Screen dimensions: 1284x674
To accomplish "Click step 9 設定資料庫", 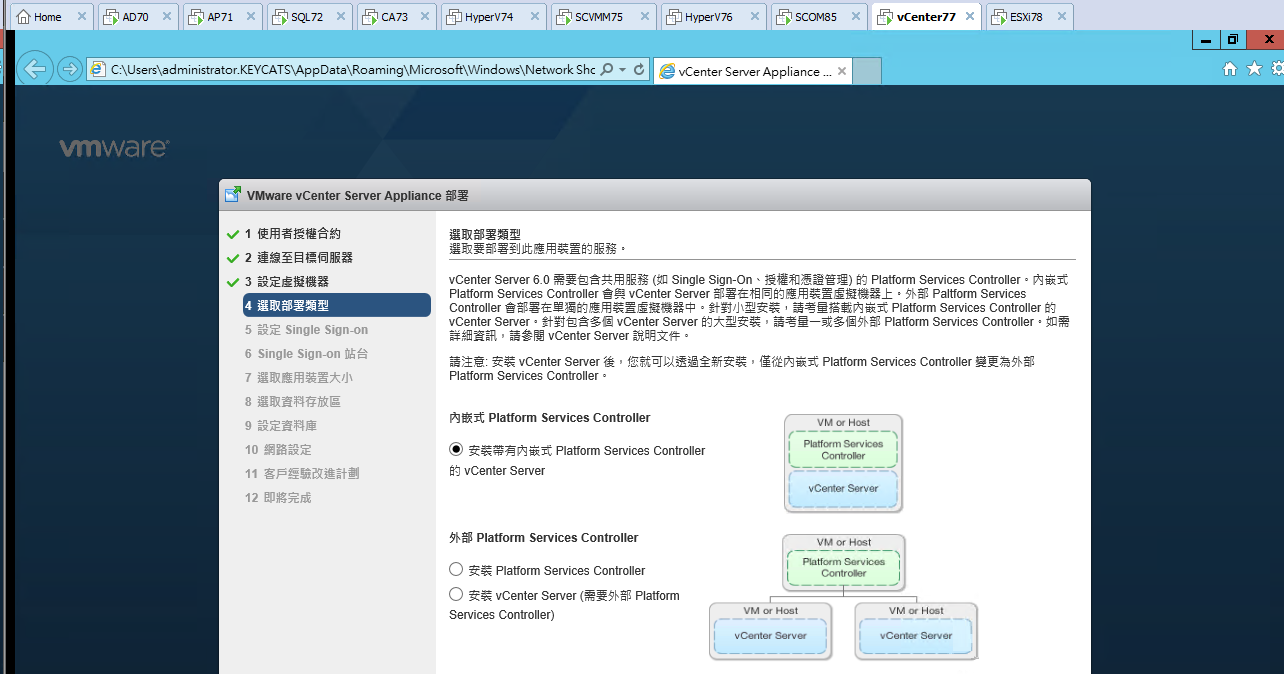I will [x=280, y=426].
